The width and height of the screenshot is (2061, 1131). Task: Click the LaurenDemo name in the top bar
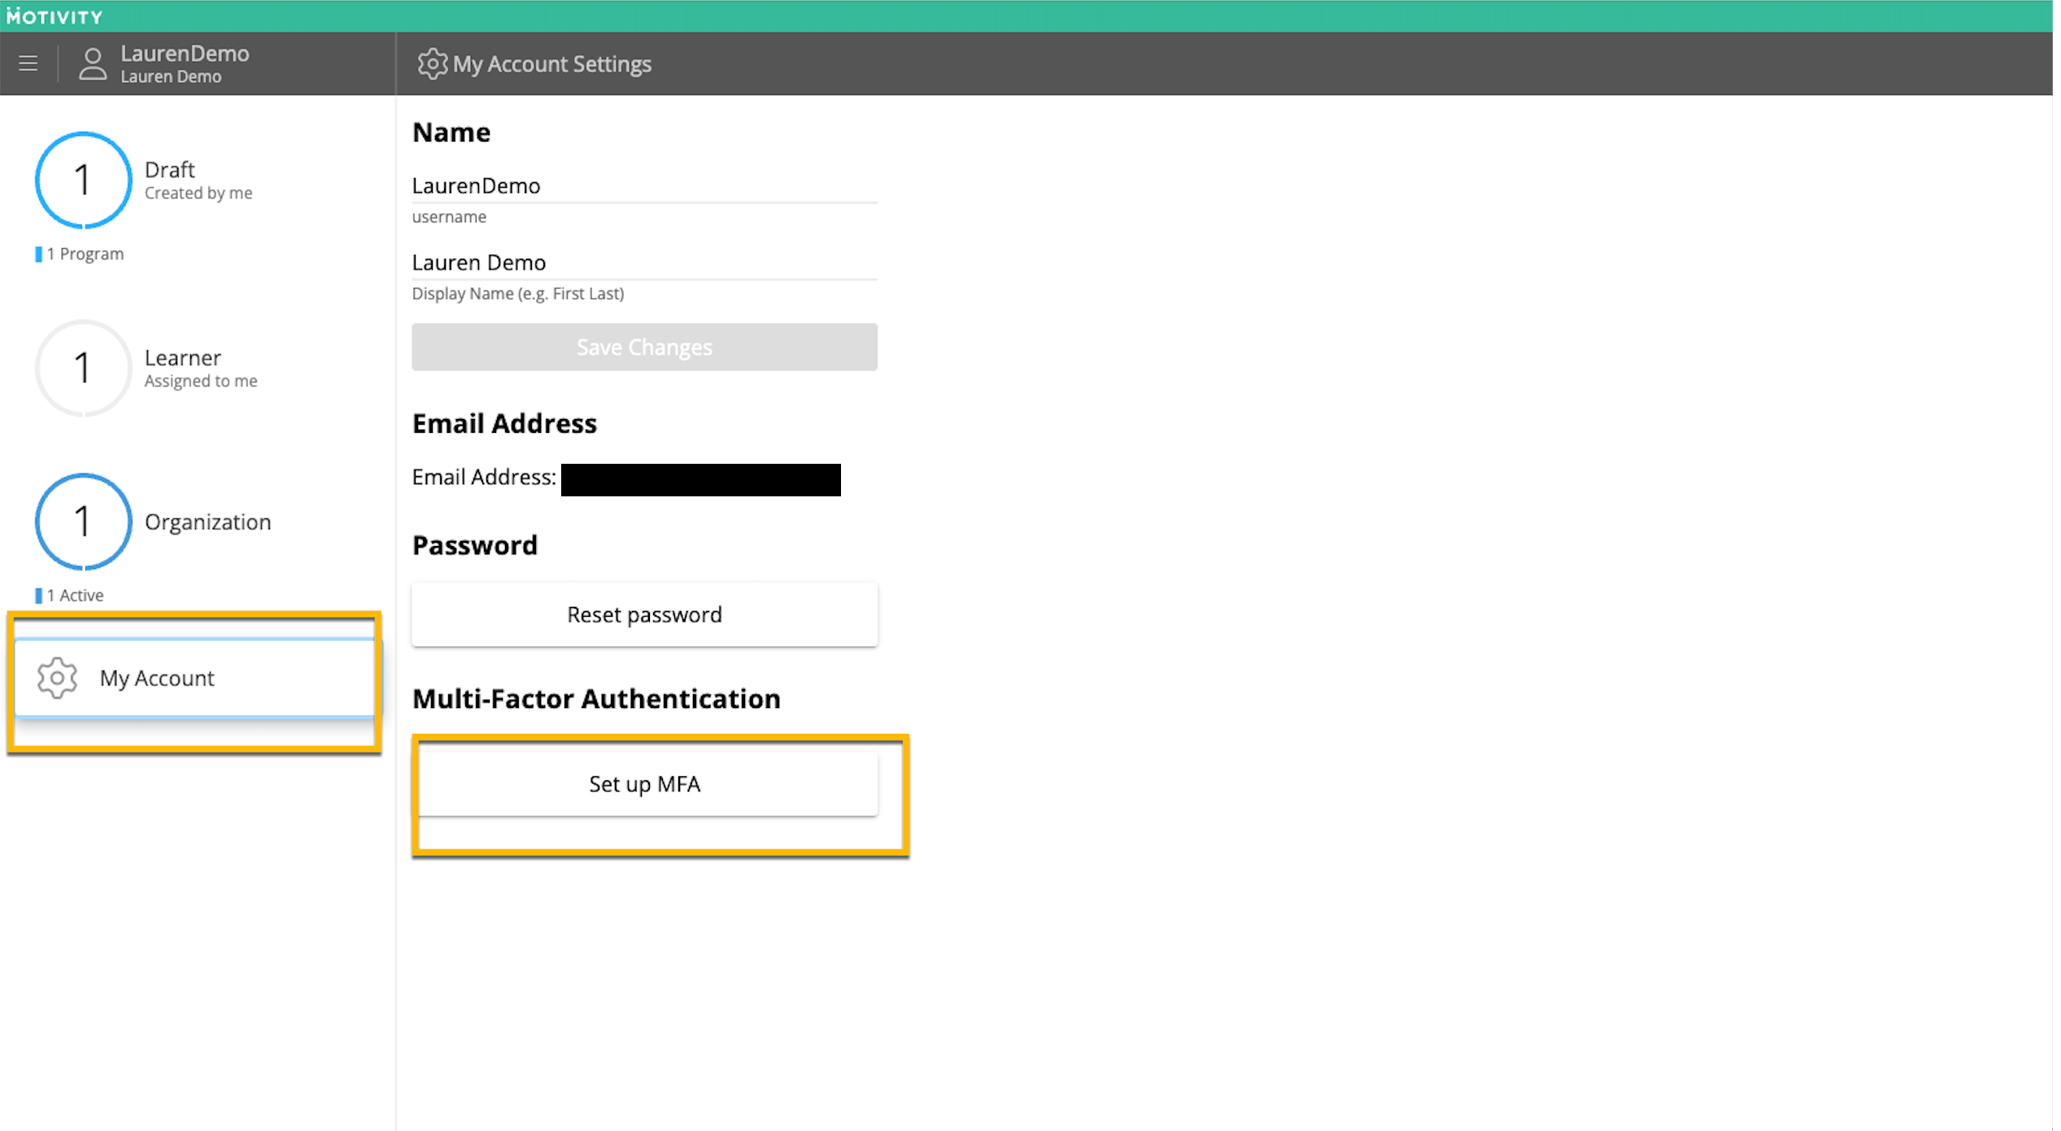point(185,53)
